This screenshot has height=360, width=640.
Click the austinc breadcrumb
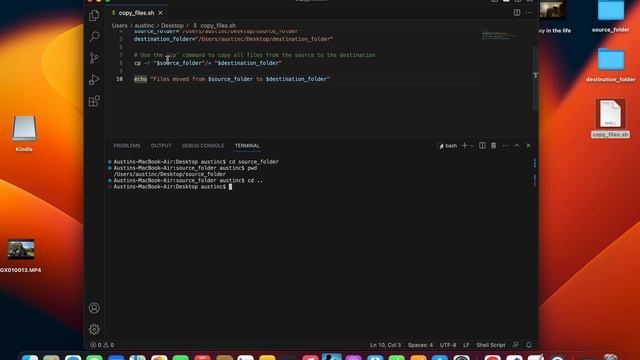point(144,25)
